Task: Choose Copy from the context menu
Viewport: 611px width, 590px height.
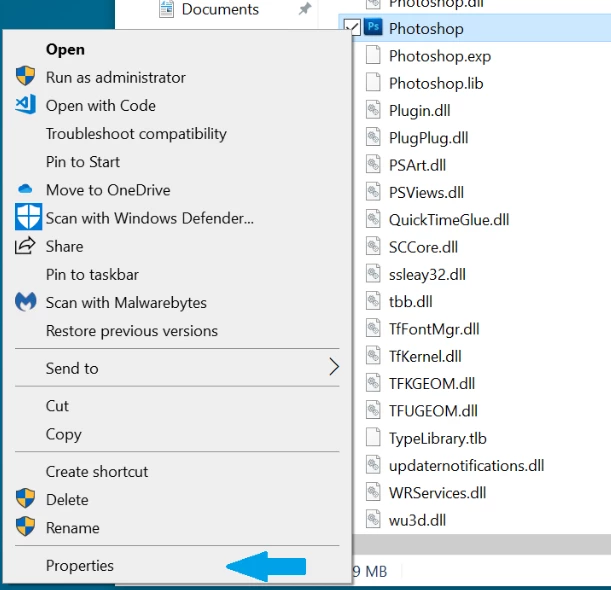Action: tap(64, 434)
